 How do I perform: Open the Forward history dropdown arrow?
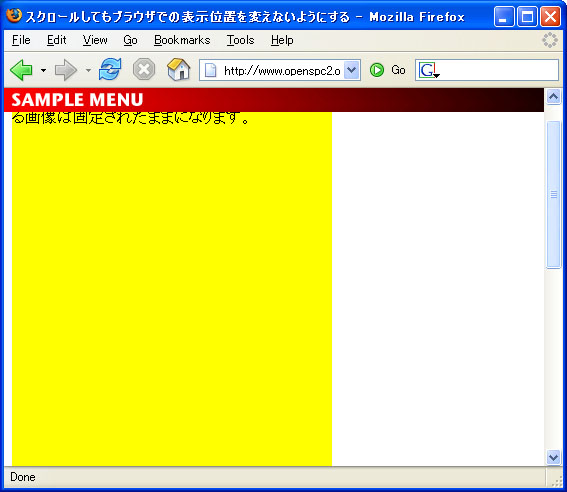(88, 70)
